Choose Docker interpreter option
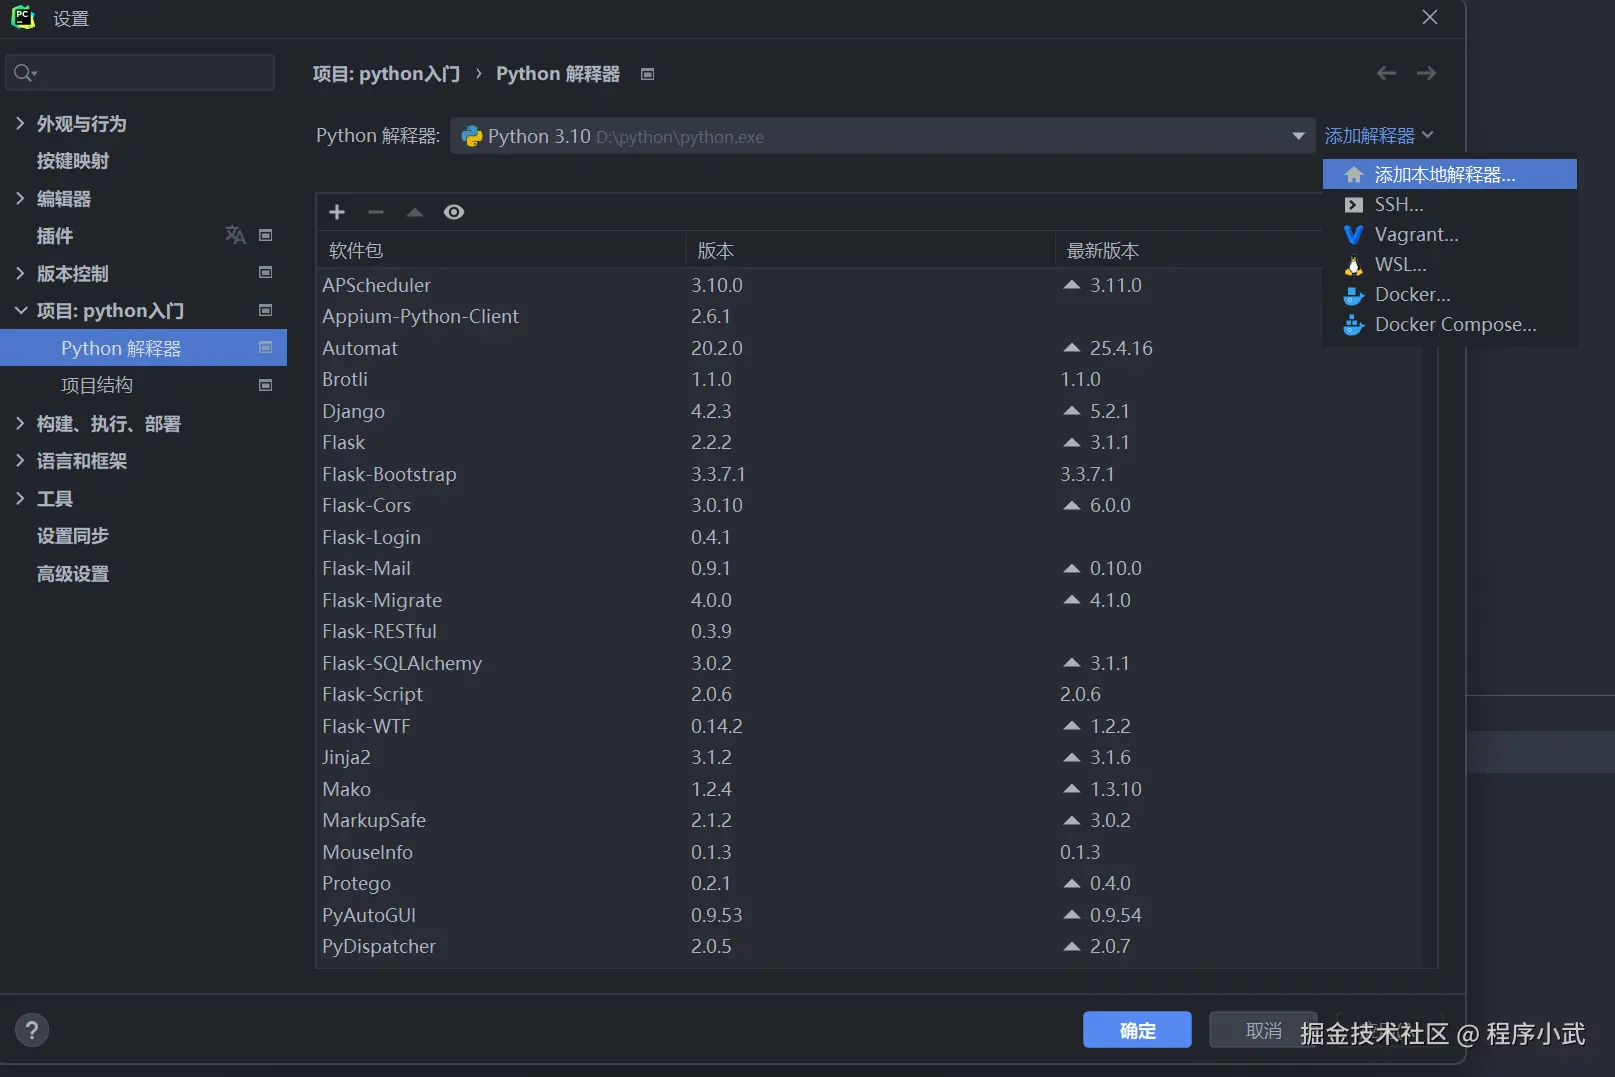This screenshot has height=1077, width=1615. pos(1449,294)
